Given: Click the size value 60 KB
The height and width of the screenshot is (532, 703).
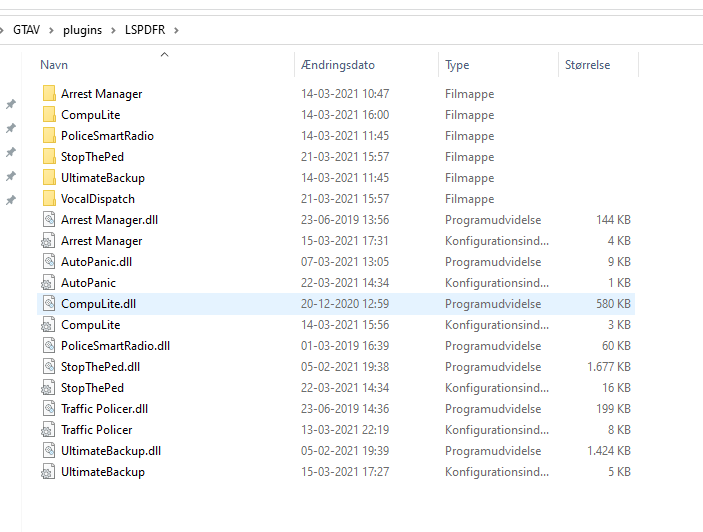Looking at the screenshot, I should click(616, 346).
